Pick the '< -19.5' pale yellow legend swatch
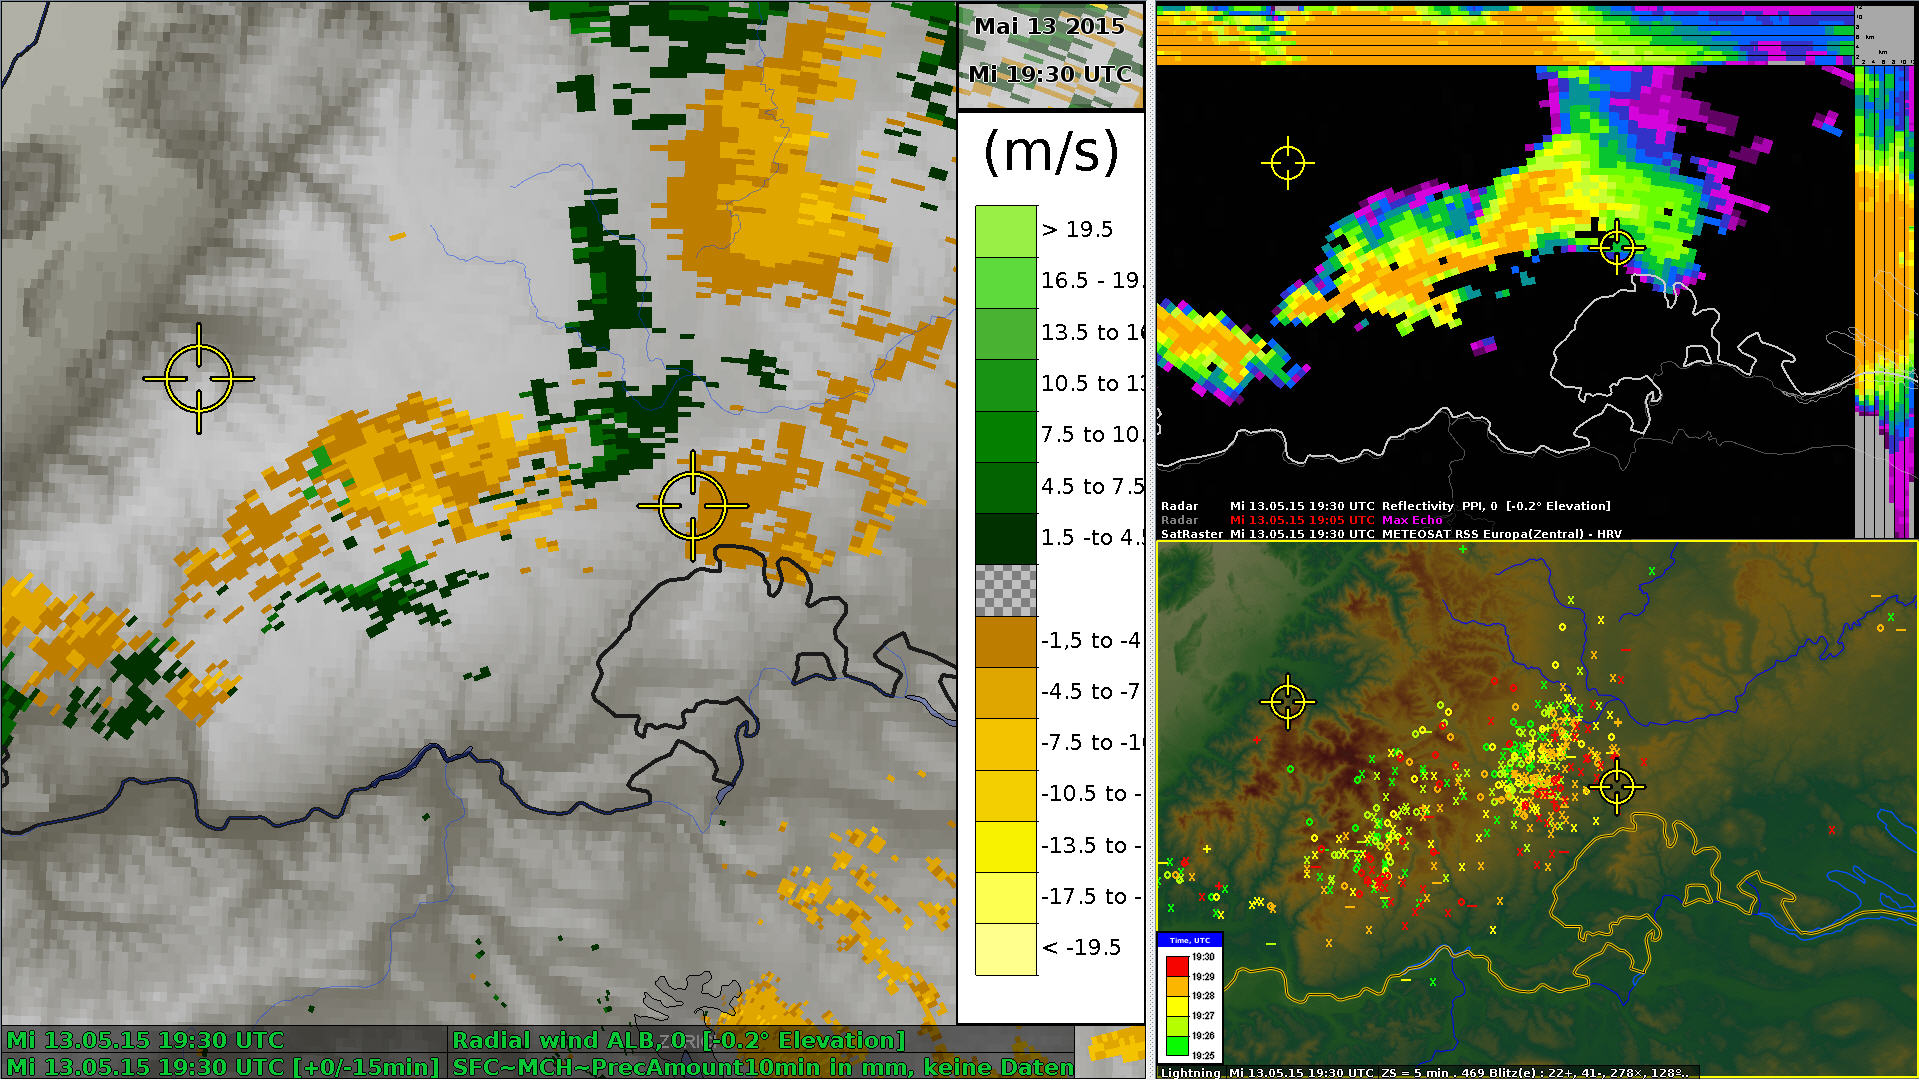1920x1080 pixels. point(1006,948)
